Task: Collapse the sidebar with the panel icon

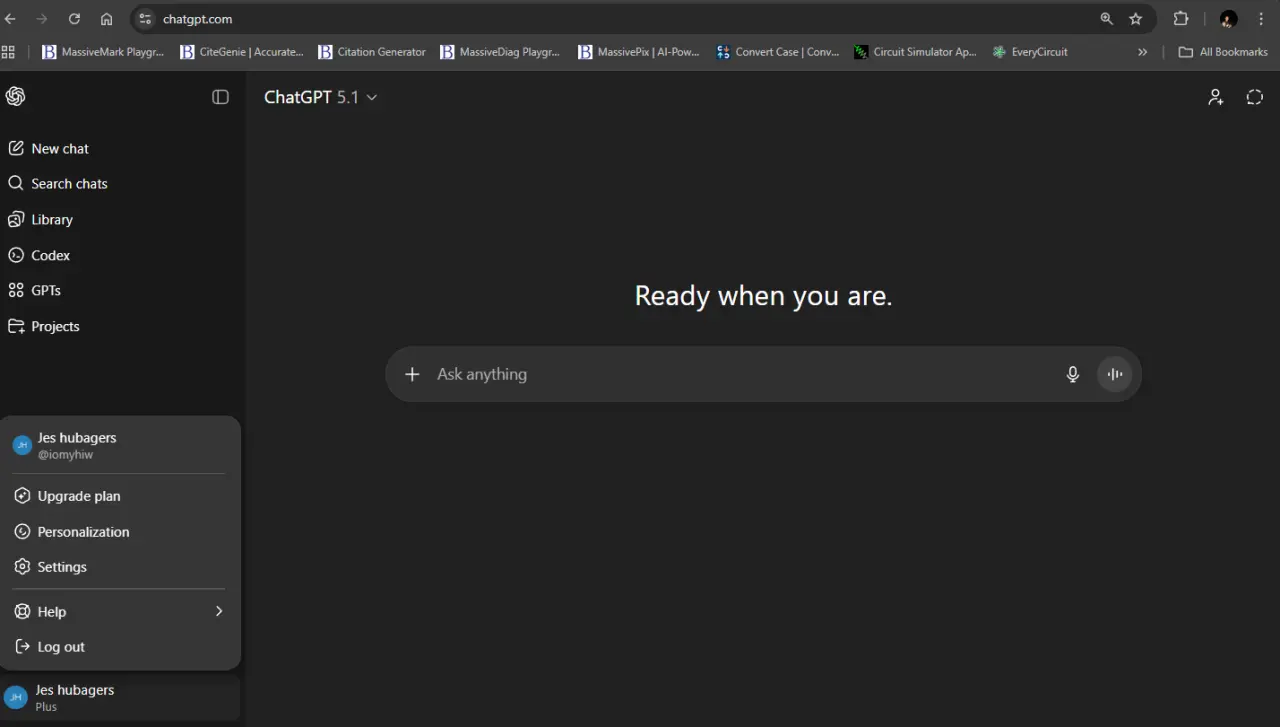Action: pos(221,97)
